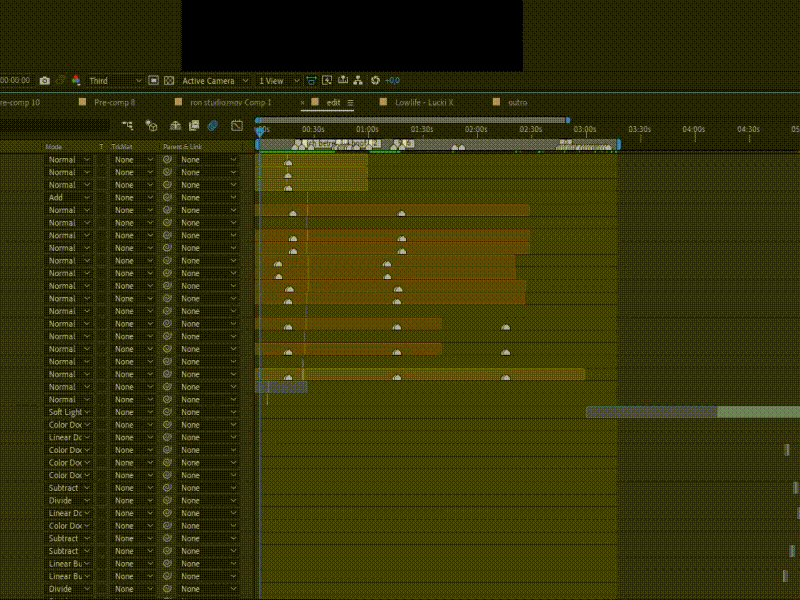Toggle the fast previews button in viewer bar
Screen dimensions: 800x600
coord(311,81)
